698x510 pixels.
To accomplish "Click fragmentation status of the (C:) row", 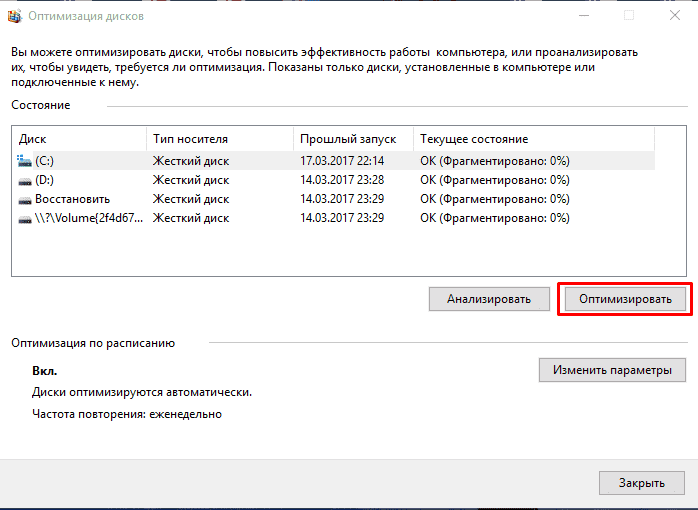I will click(x=495, y=161).
